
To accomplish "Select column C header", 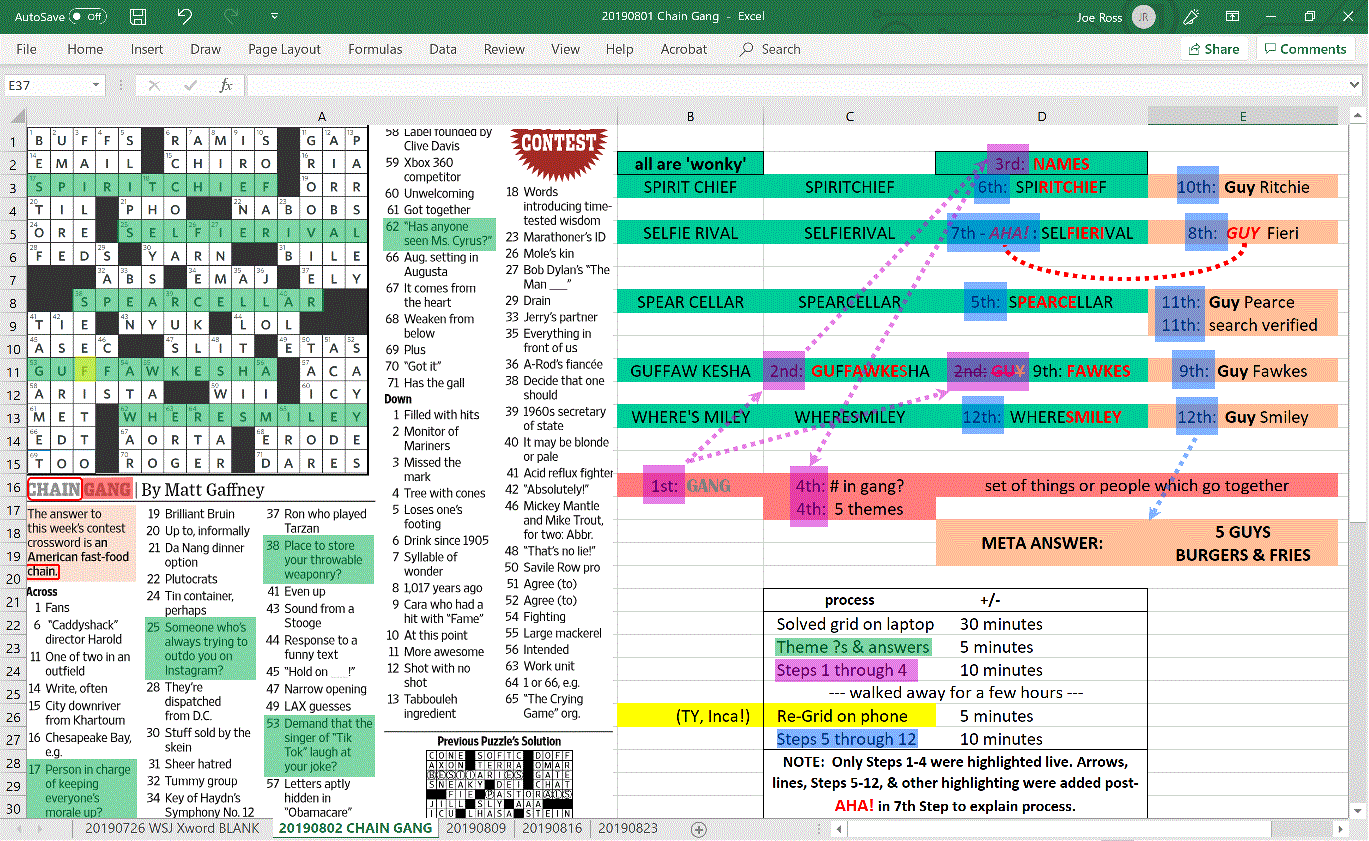I will pyautogui.click(x=849, y=116).
